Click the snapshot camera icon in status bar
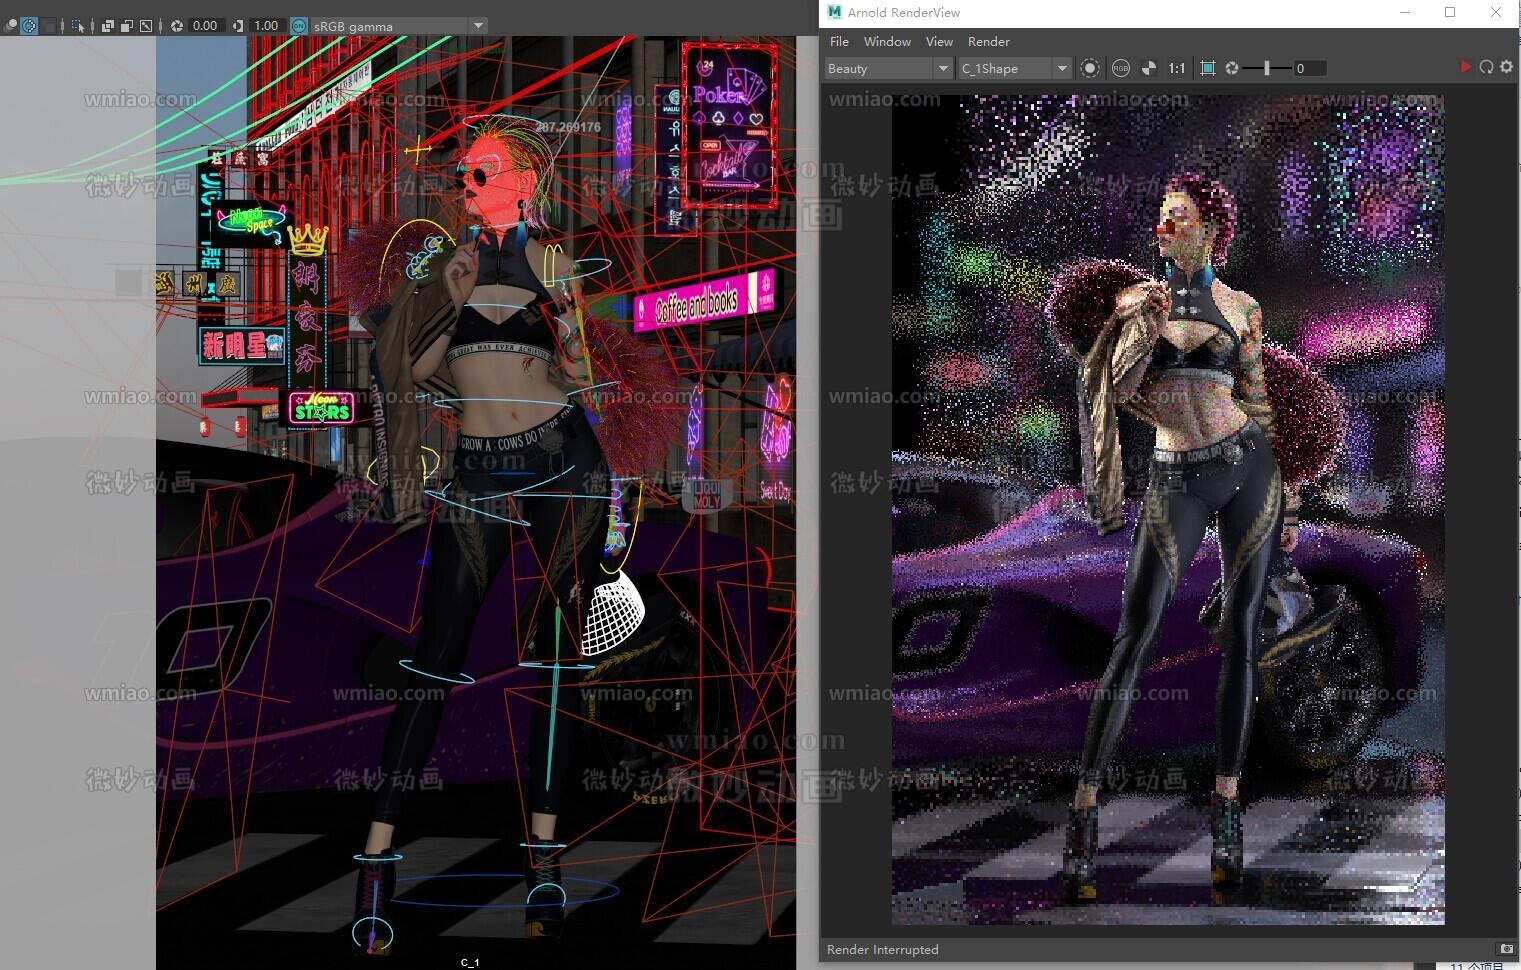The height and width of the screenshot is (970, 1521). 1506,948
